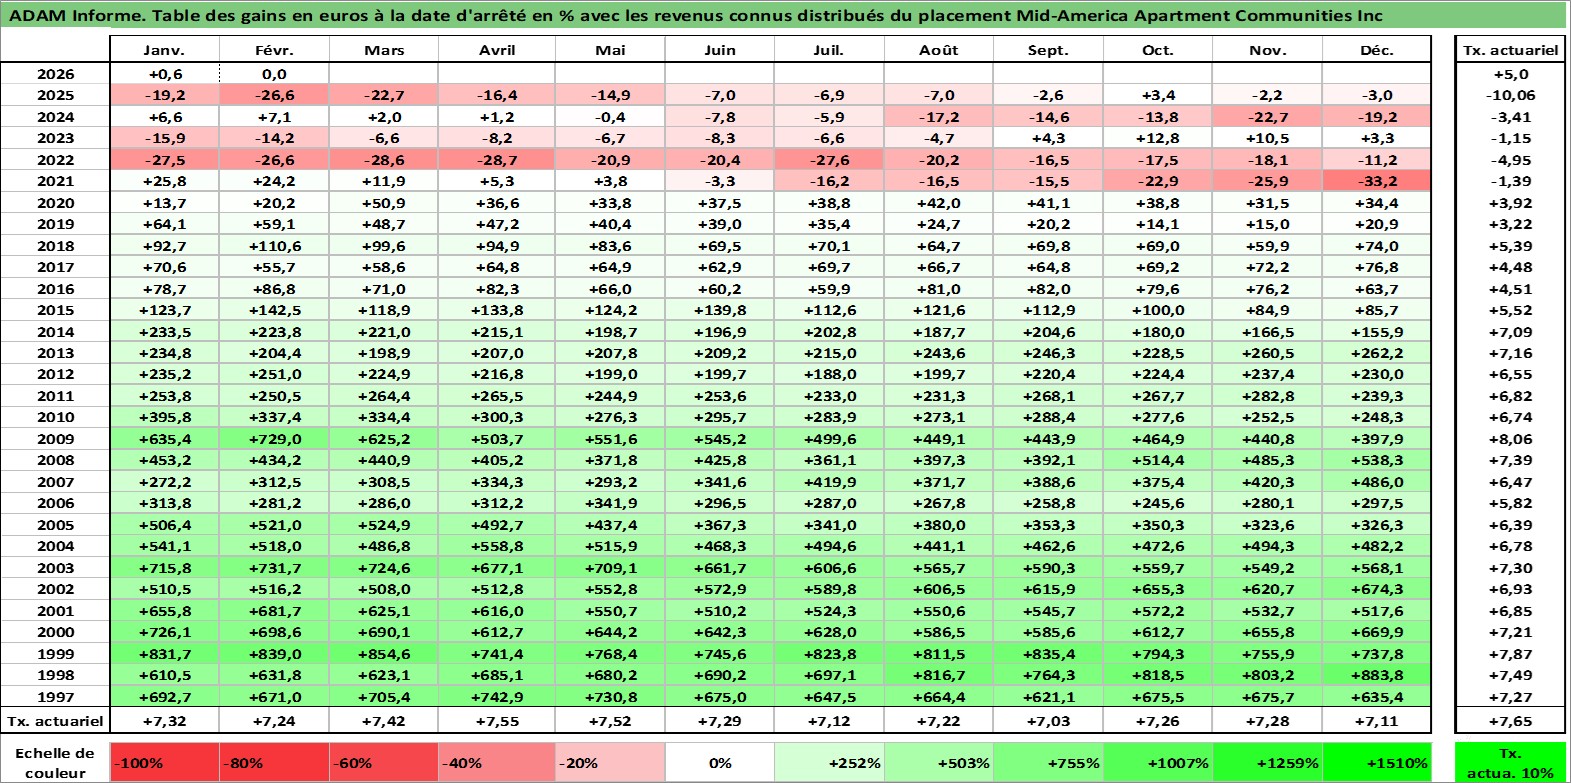Select the -60% color scale swatch
Image resolution: width=1571 pixels, height=783 pixels.
(x=384, y=762)
